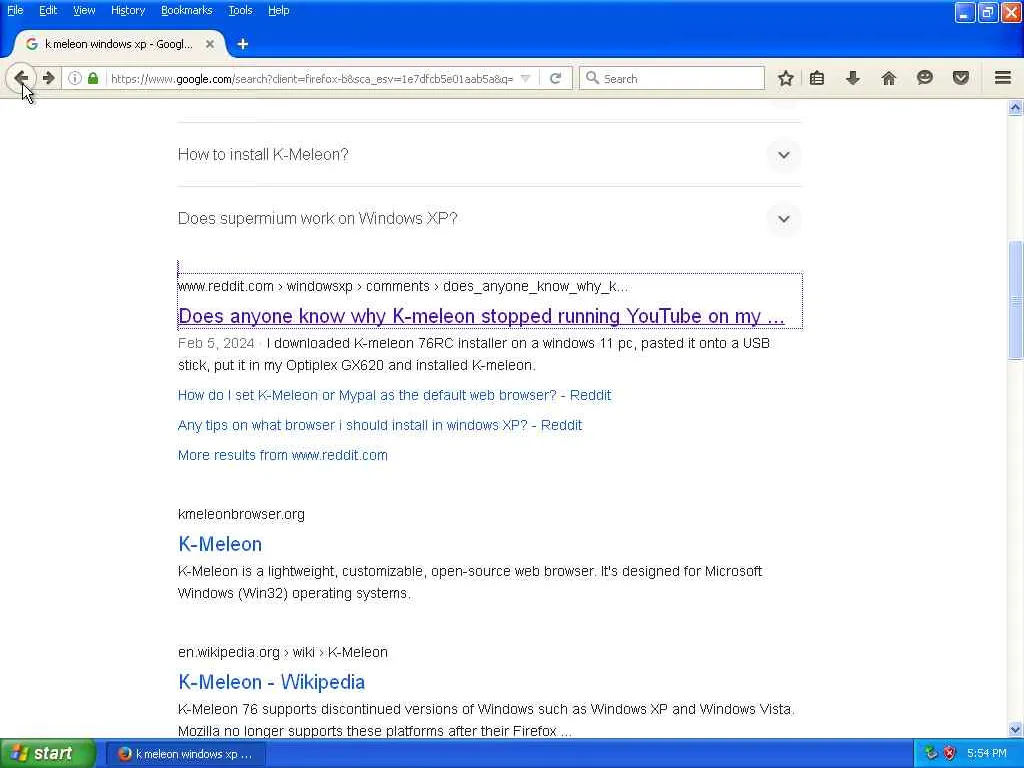
Task: Open "How do I set K-Meleon or Mypal" link
Action: (394, 395)
